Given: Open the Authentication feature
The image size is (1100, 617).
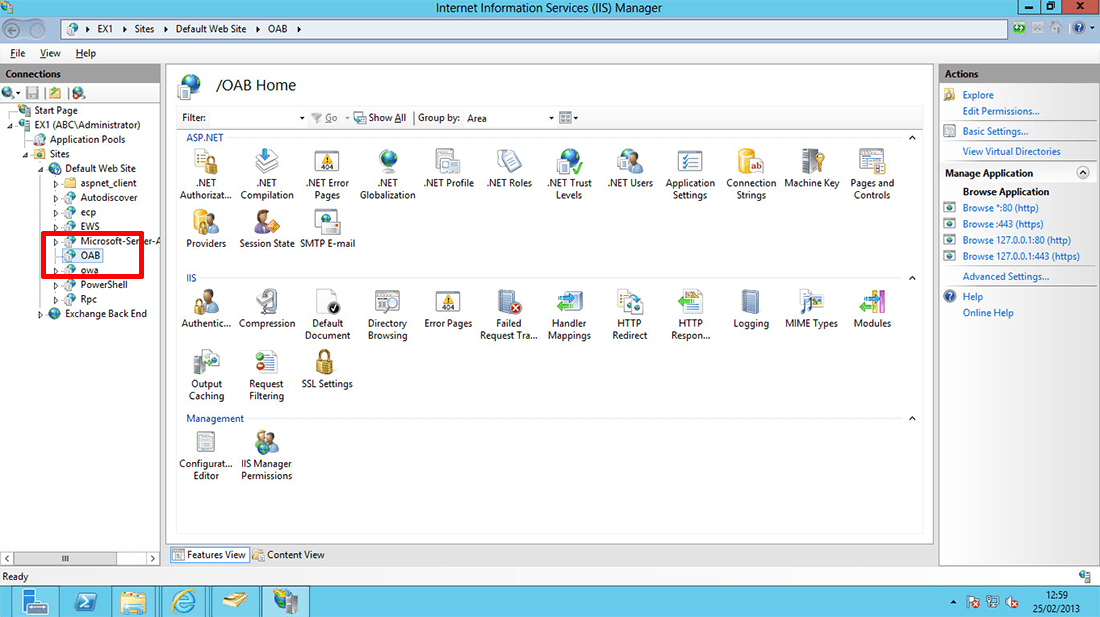Looking at the screenshot, I should [x=206, y=309].
